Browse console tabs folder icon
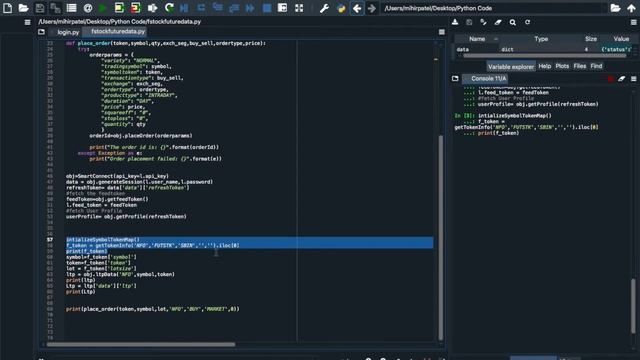The image size is (640, 360). click(x=455, y=78)
